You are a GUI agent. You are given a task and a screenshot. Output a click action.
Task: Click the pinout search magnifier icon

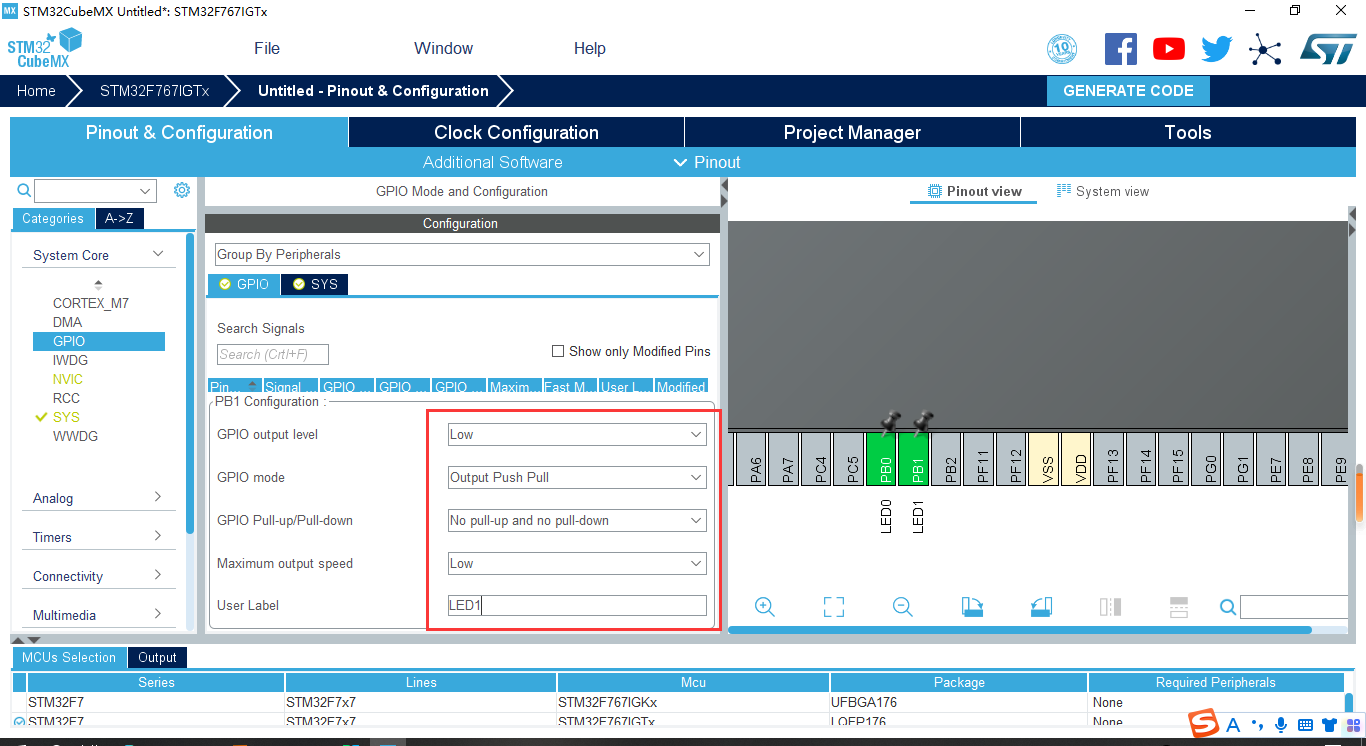1228,607
